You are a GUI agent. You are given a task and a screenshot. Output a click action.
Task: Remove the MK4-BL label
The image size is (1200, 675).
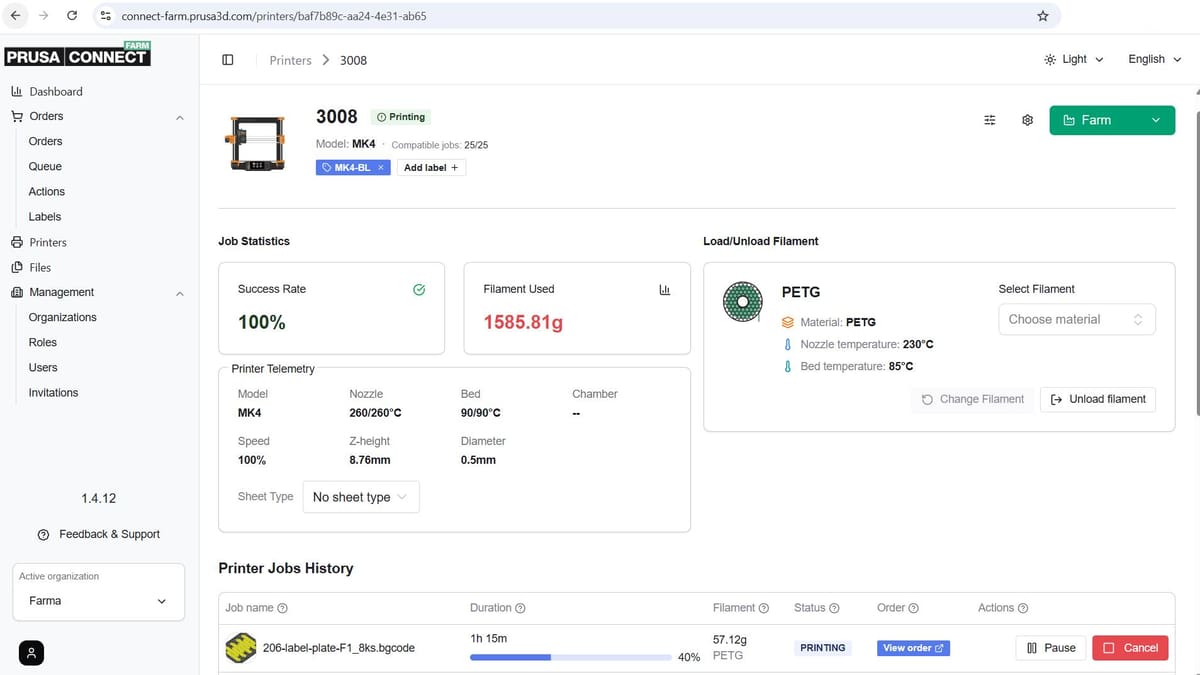(380, 167)
